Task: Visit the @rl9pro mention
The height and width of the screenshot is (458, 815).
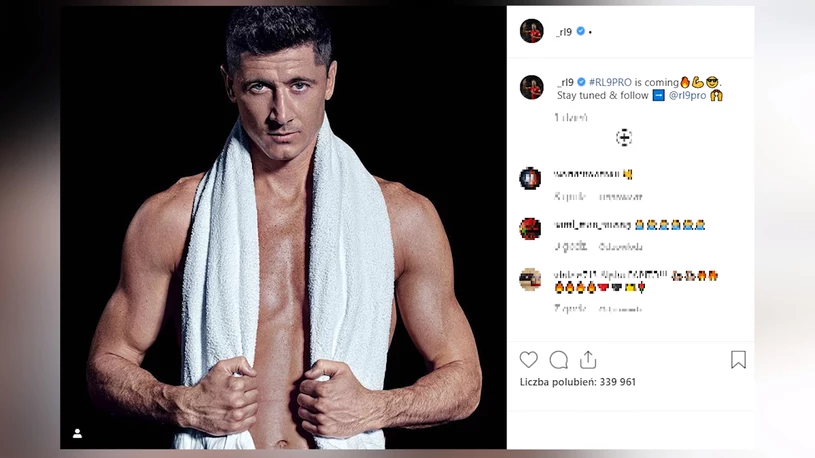Action: click(687, 95)
